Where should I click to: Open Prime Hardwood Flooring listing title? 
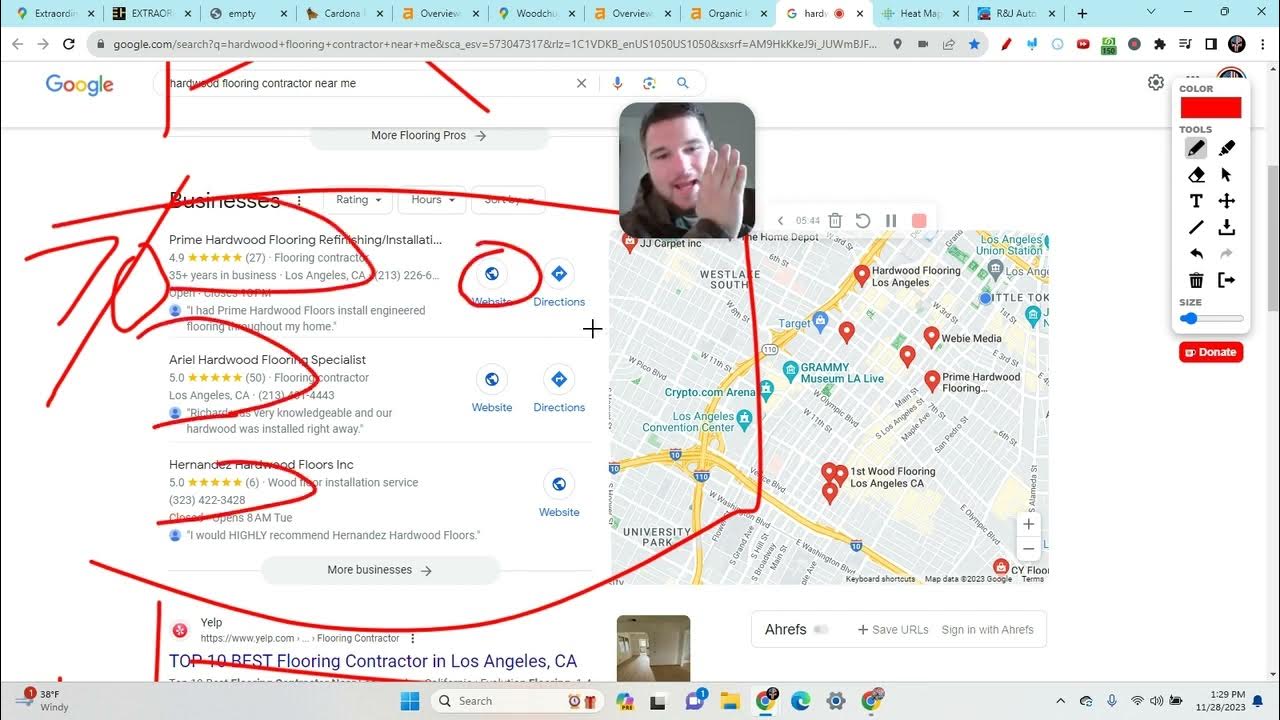tap(305, 240)
